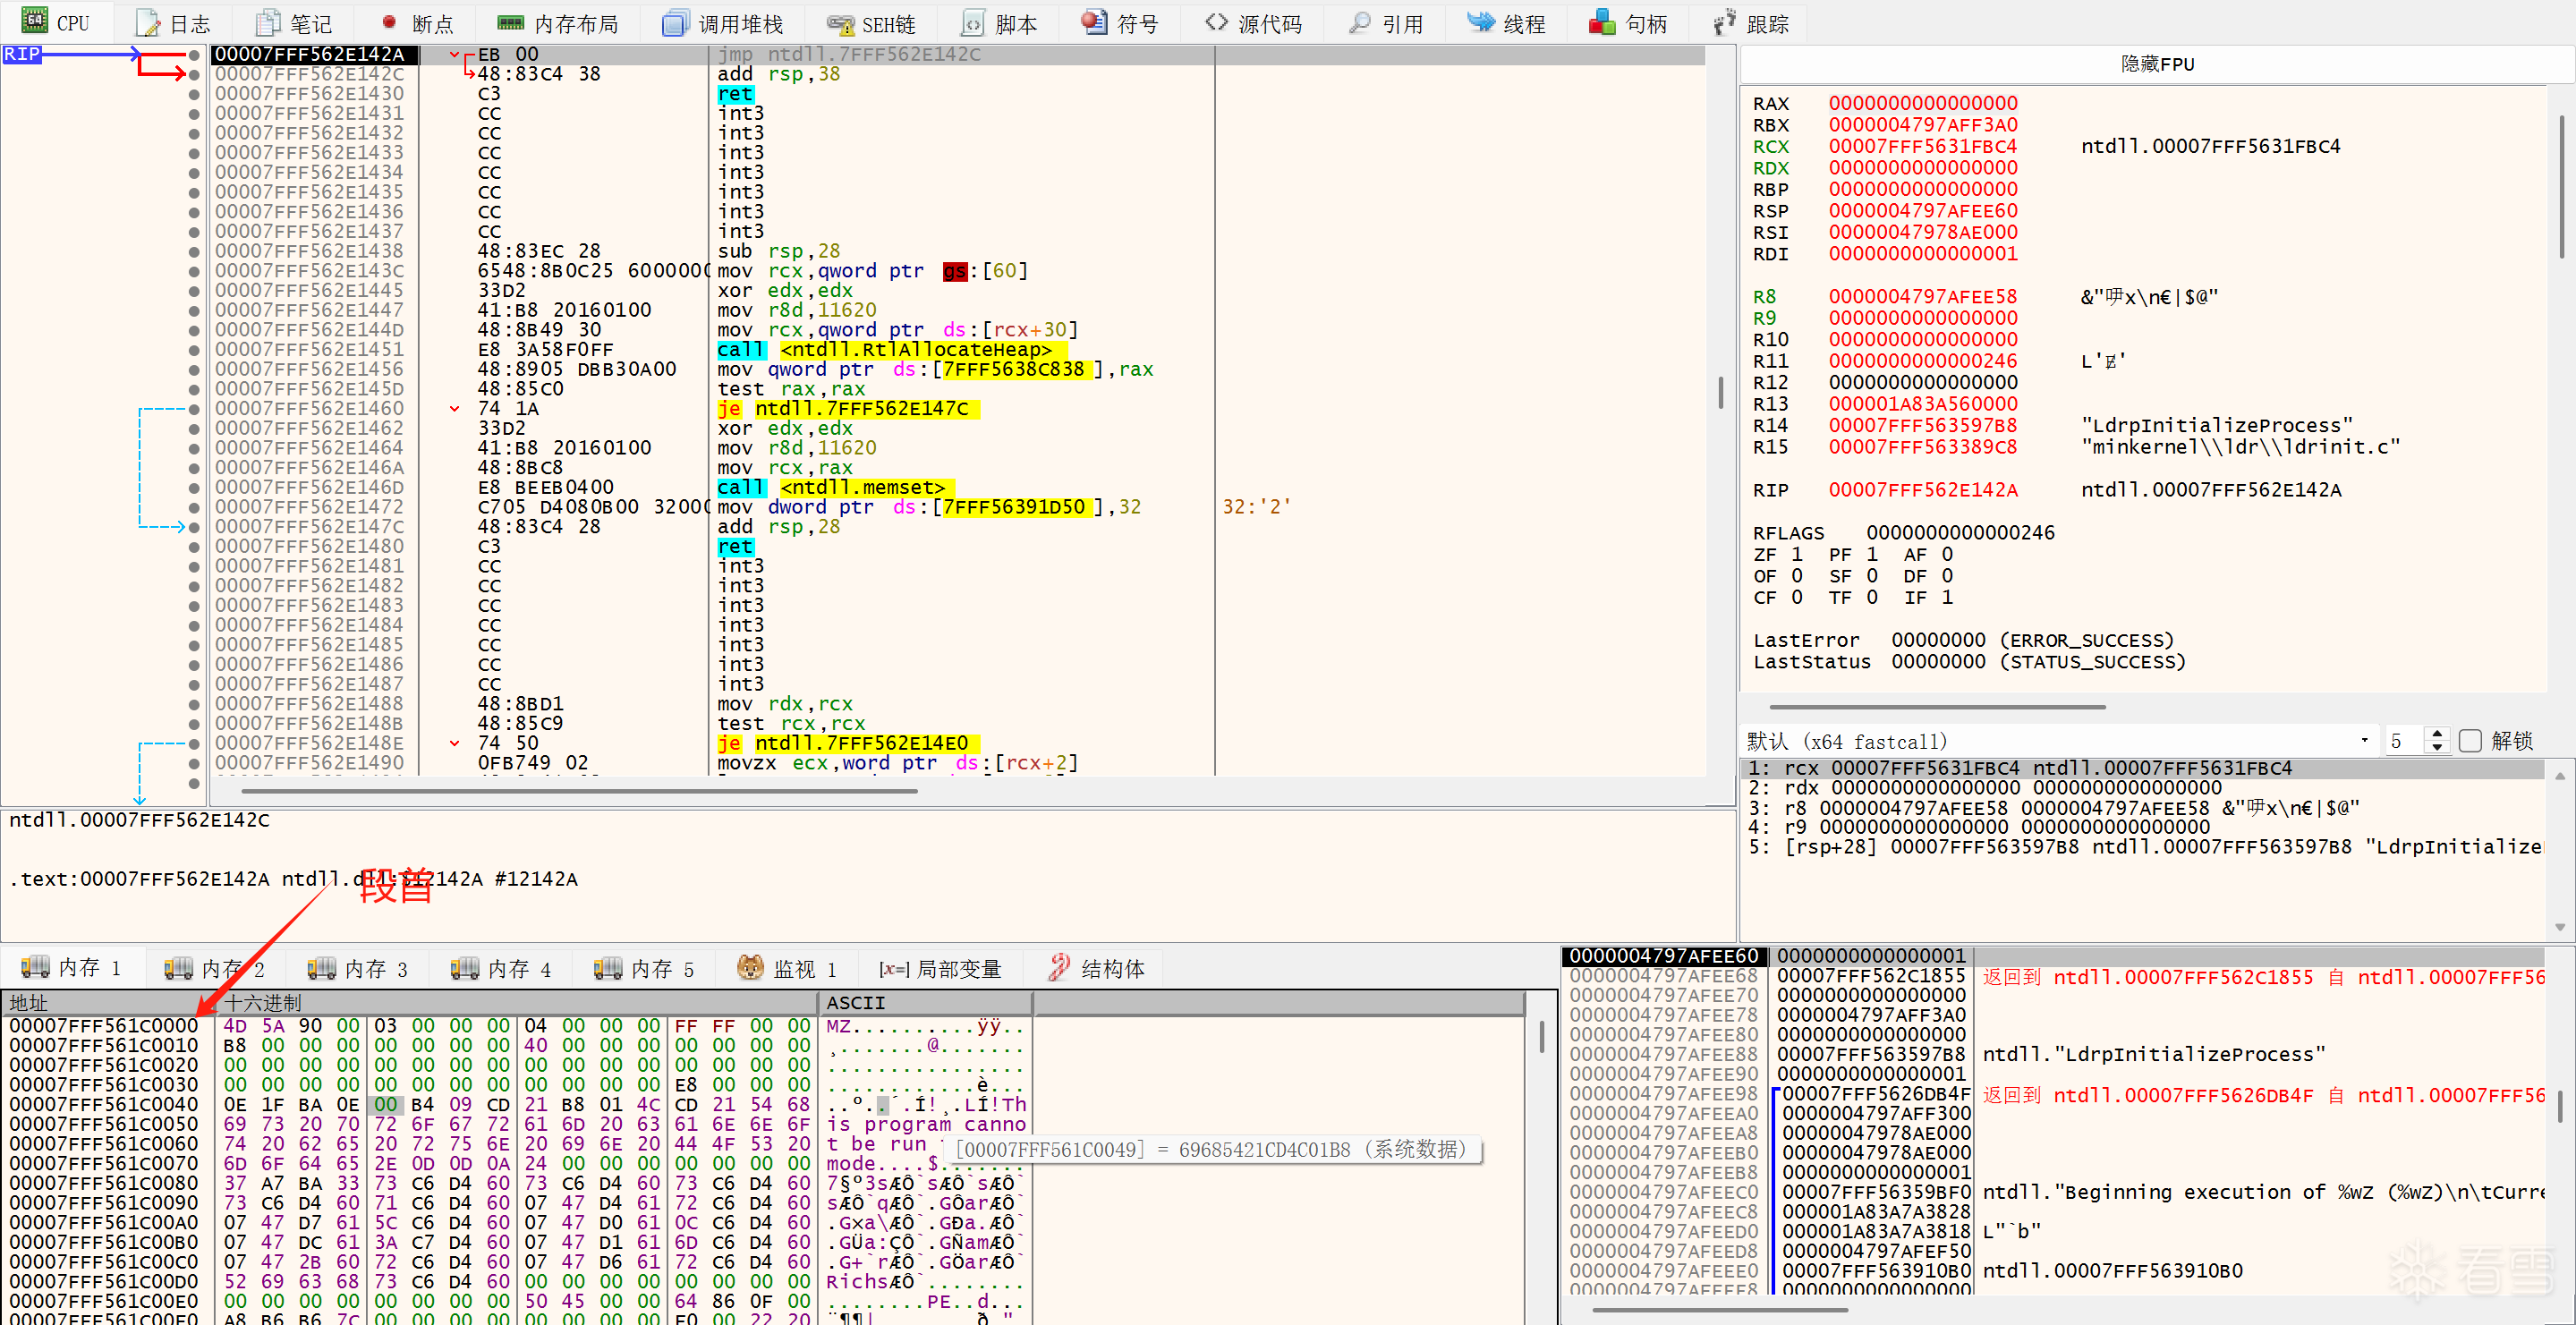Click the 内存 4 dump icon
Viewport: 2576px width, 1325px height.
tap(465, 967)
